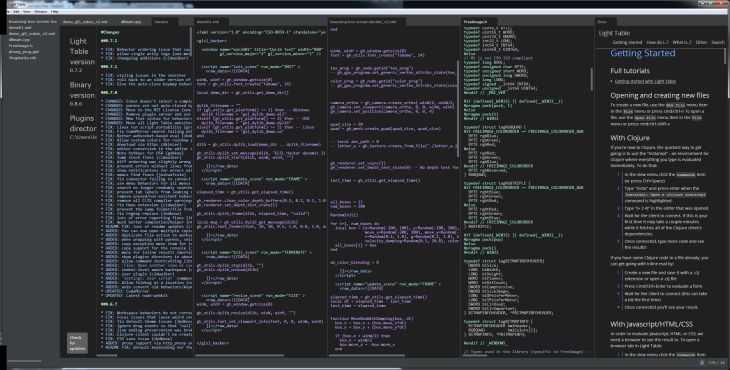This screenshot has height=370, width=730.
Task: Open the Window menu
Action: pos(41,12)
